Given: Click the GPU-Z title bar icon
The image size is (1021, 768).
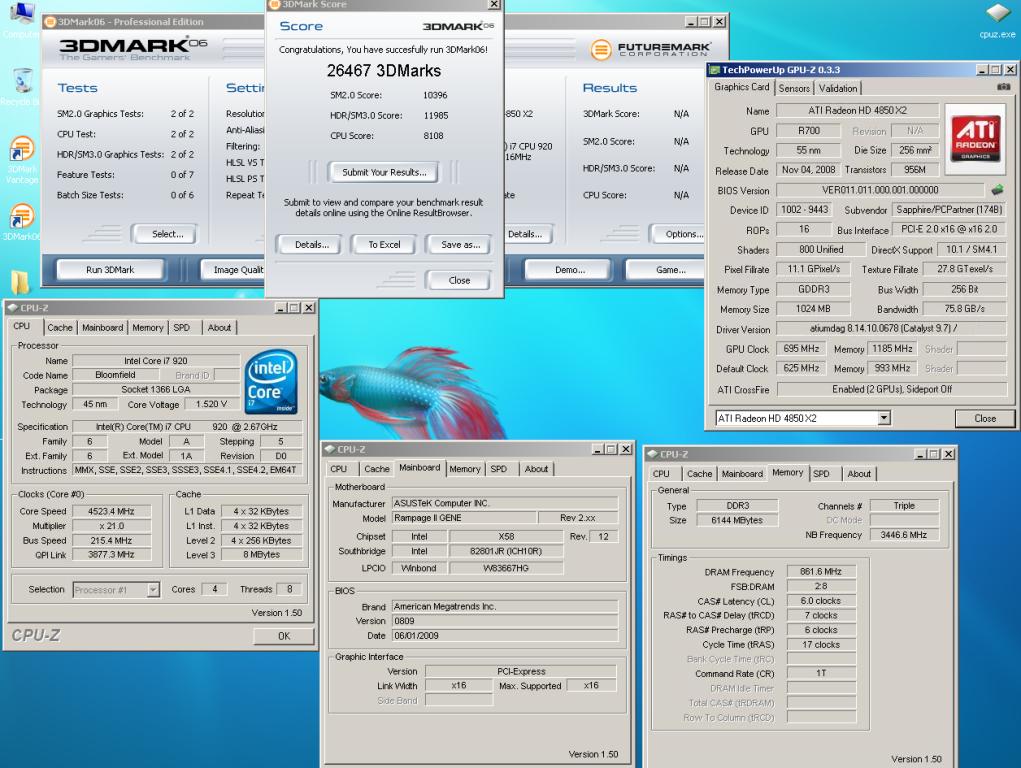Looking at the screenshot, I should click(714, 70).
